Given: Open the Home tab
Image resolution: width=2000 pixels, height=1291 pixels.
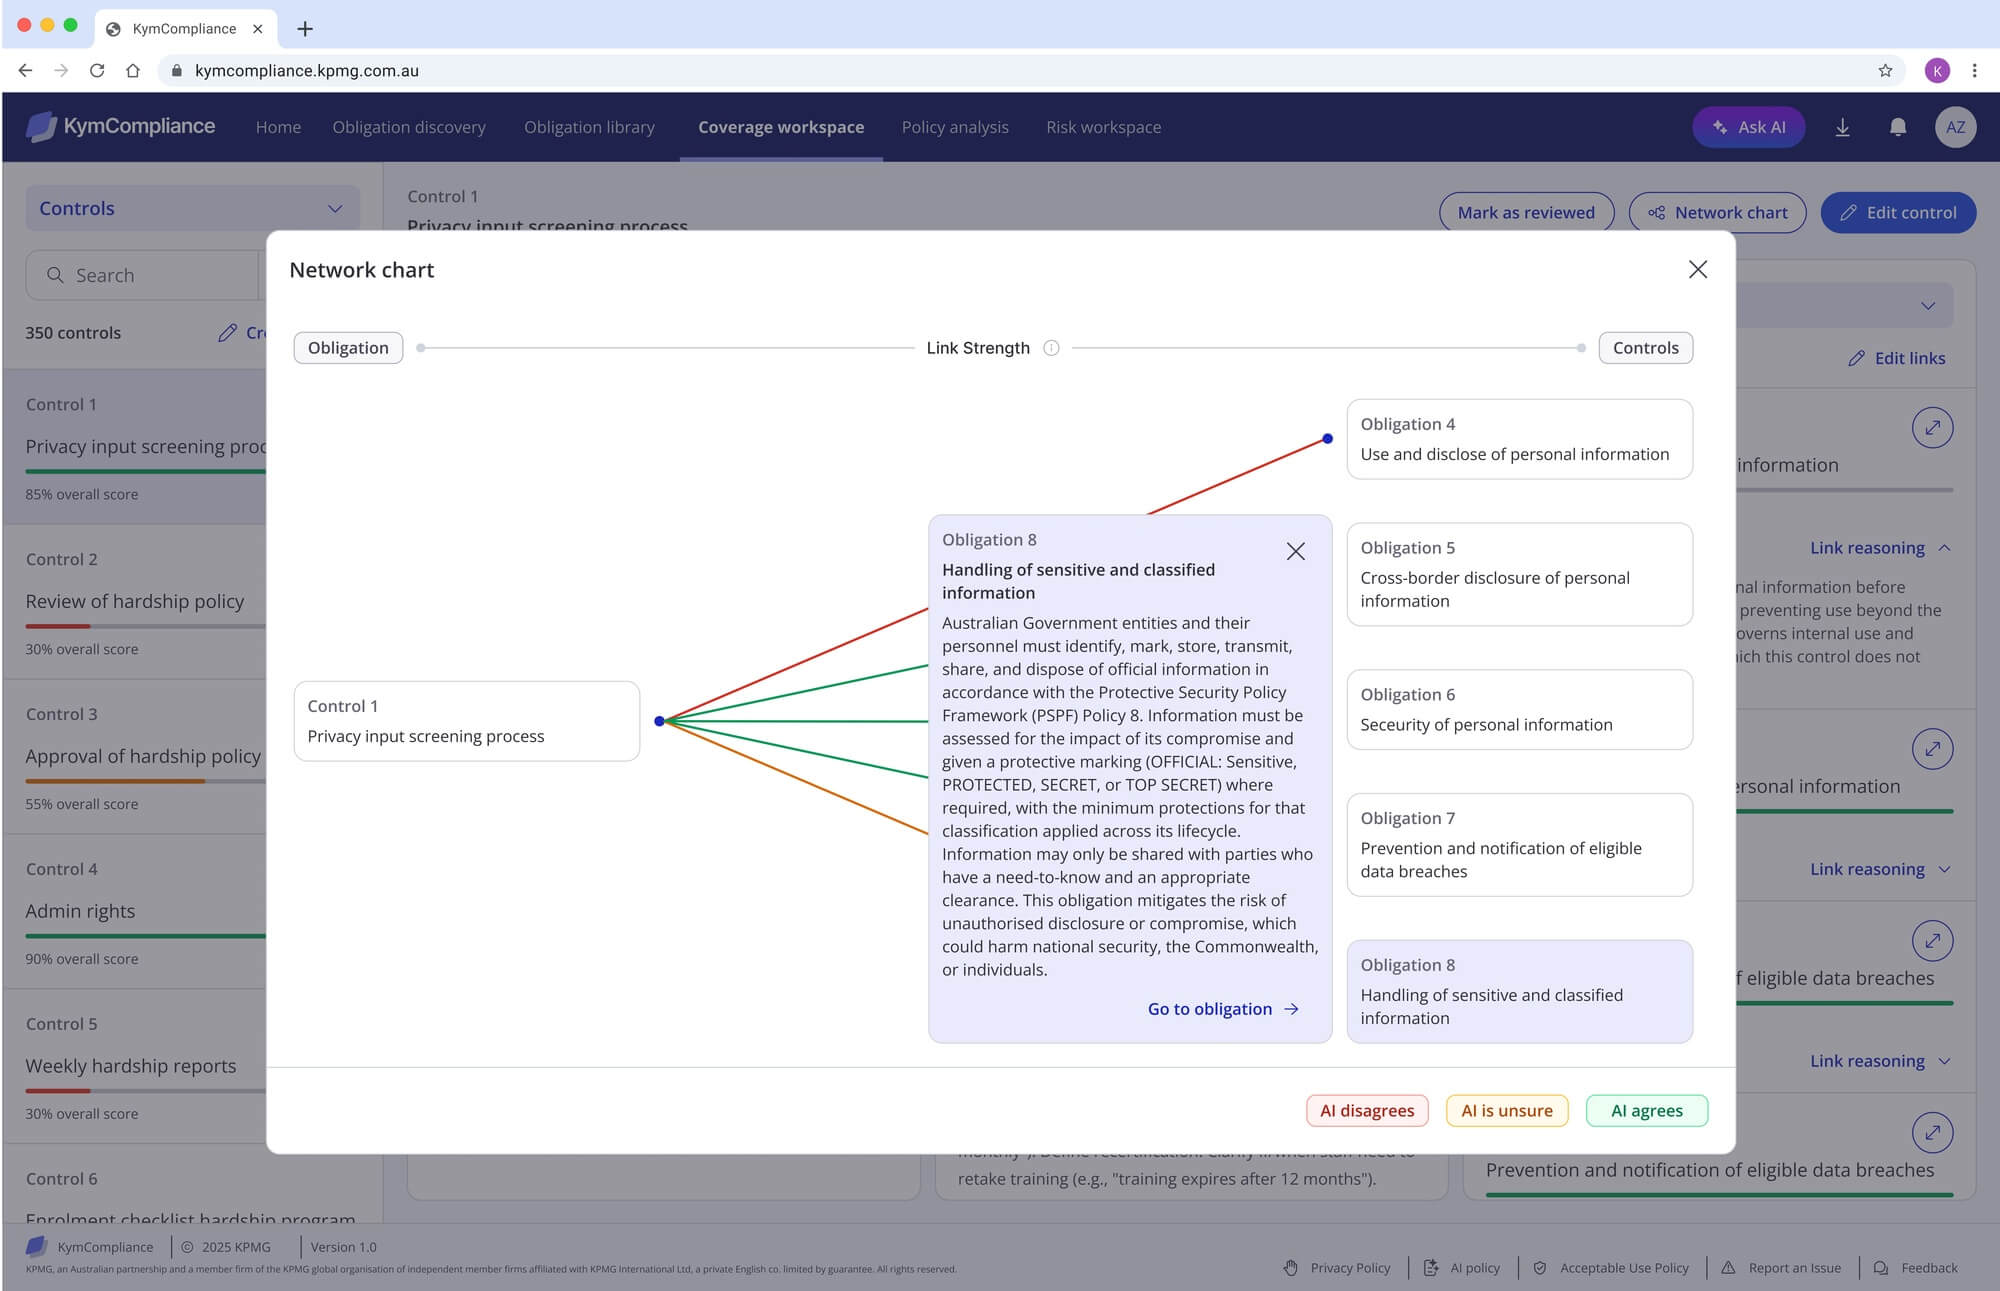Looking at the screenshot, I should click(278, 127).
